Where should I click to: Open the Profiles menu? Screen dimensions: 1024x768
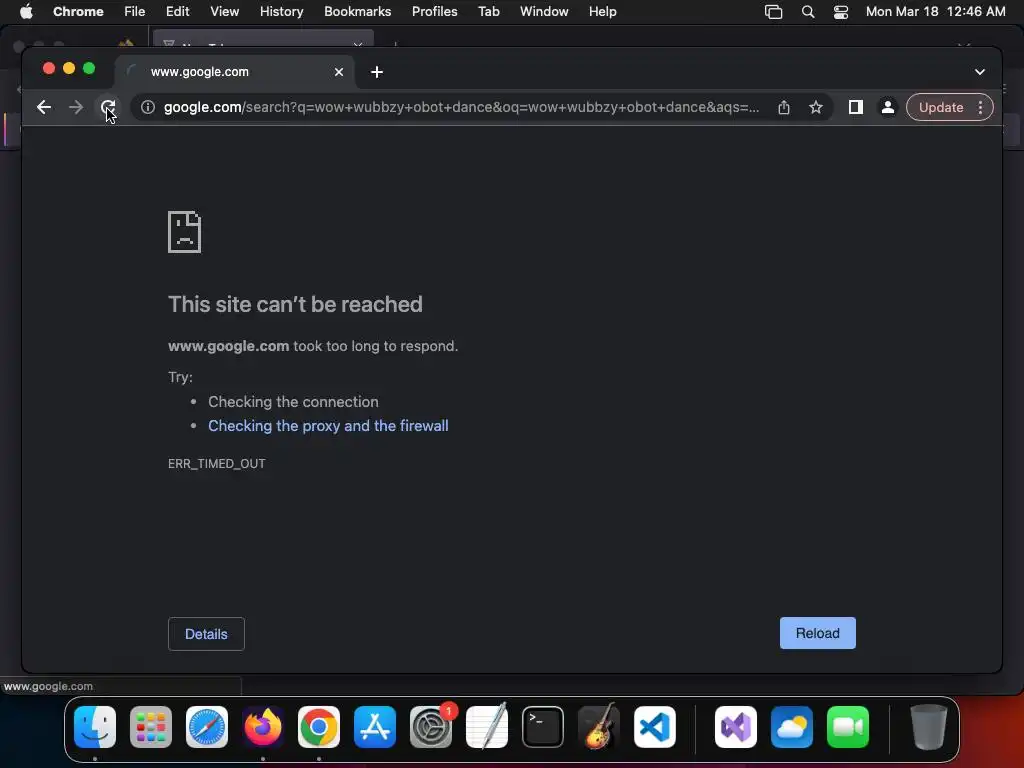pos(435,11)
